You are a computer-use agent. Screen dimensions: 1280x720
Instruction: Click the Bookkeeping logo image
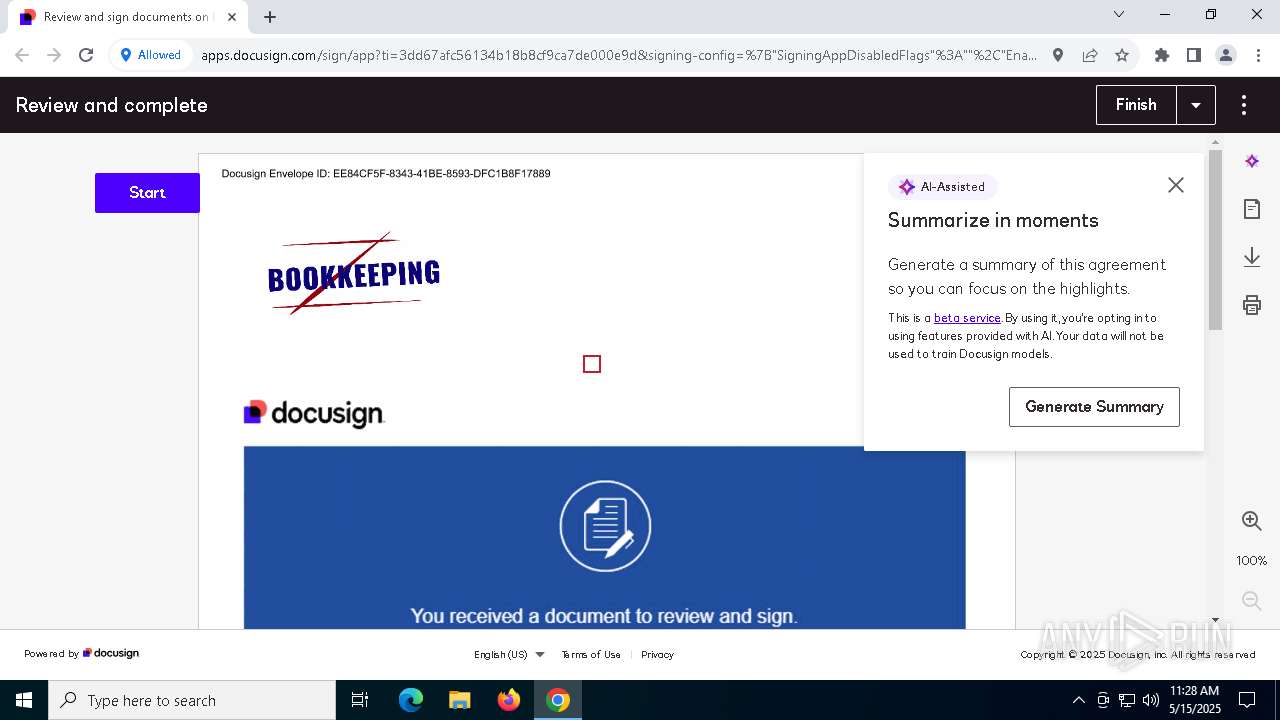(354, 274)
